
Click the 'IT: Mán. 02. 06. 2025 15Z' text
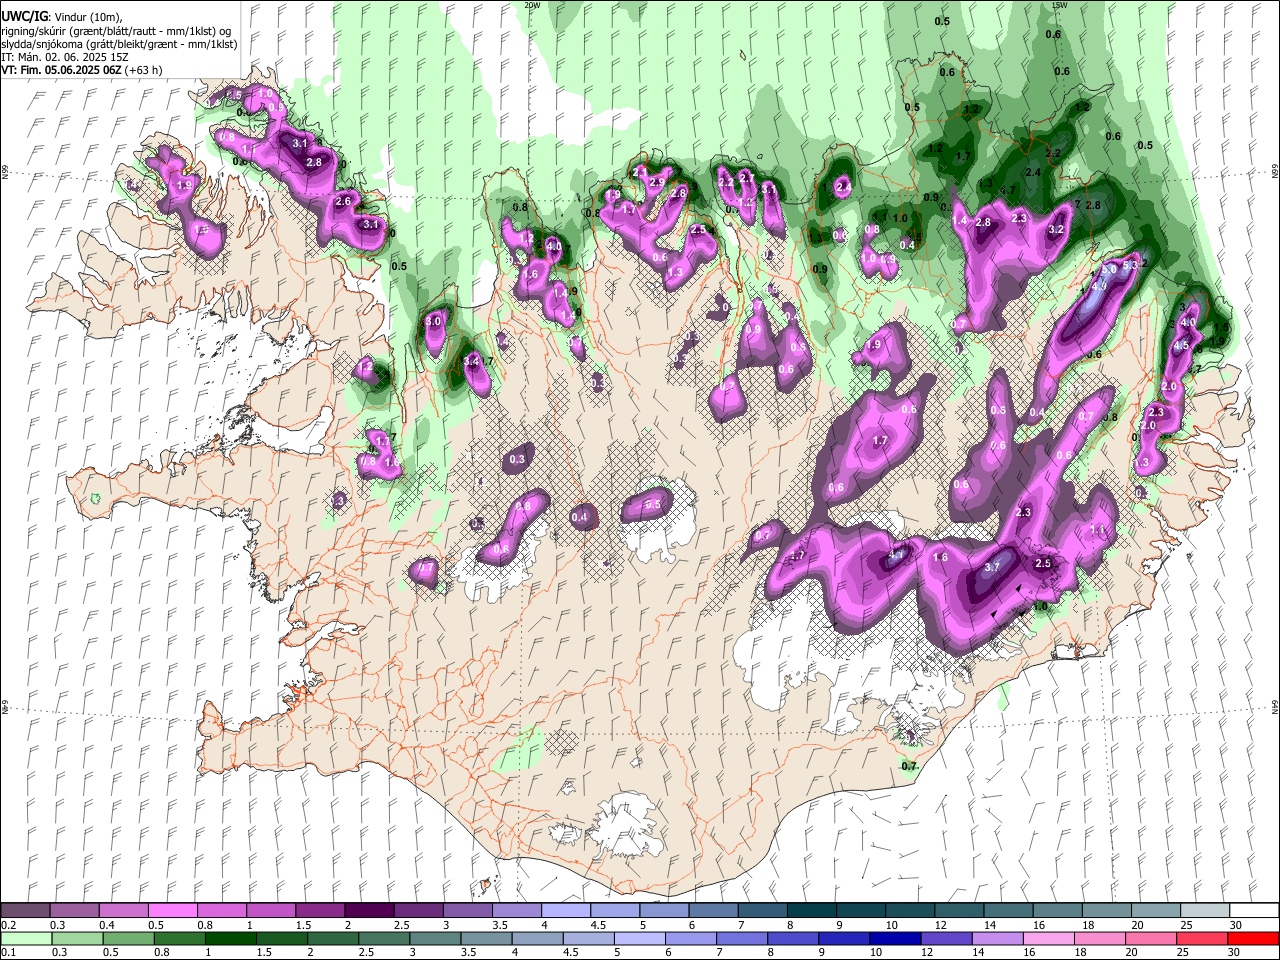(x=66, y=57)
